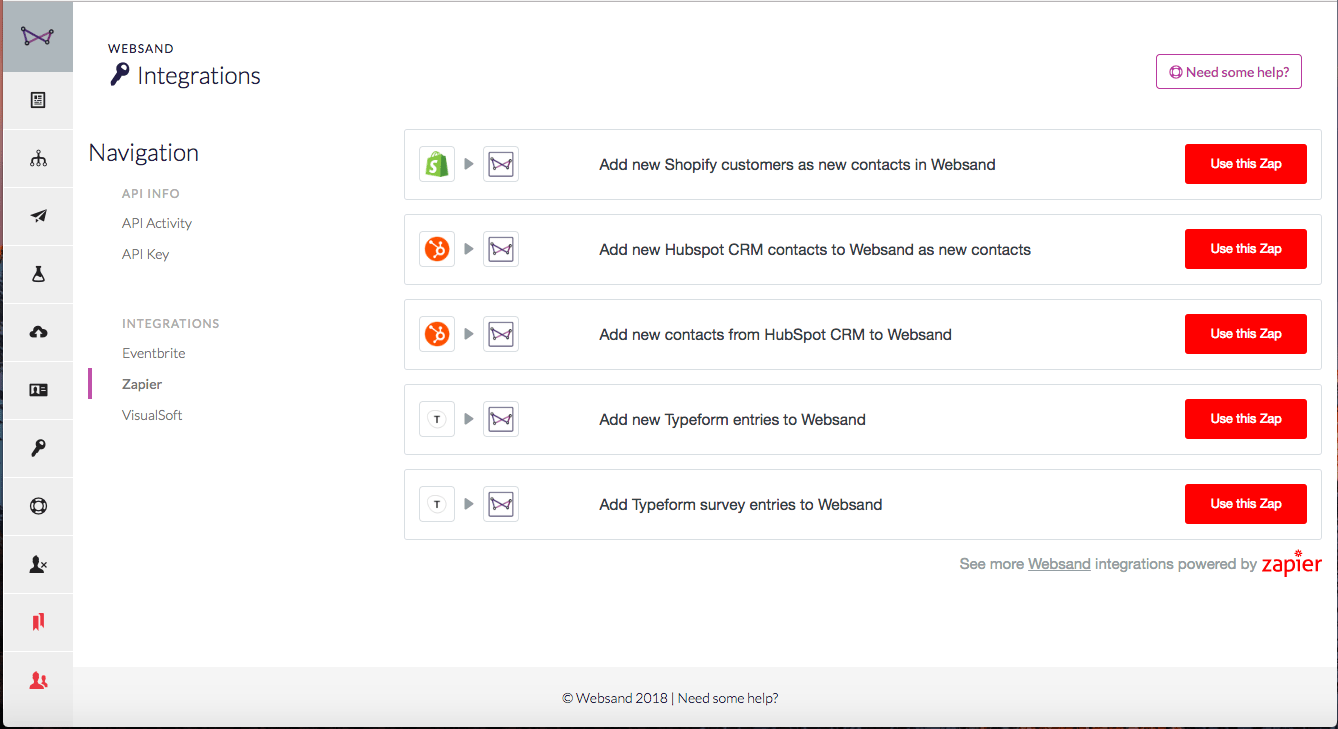Open the key sidebar icon
Screen dimensions: 1338x729
(x=38, y=448)
